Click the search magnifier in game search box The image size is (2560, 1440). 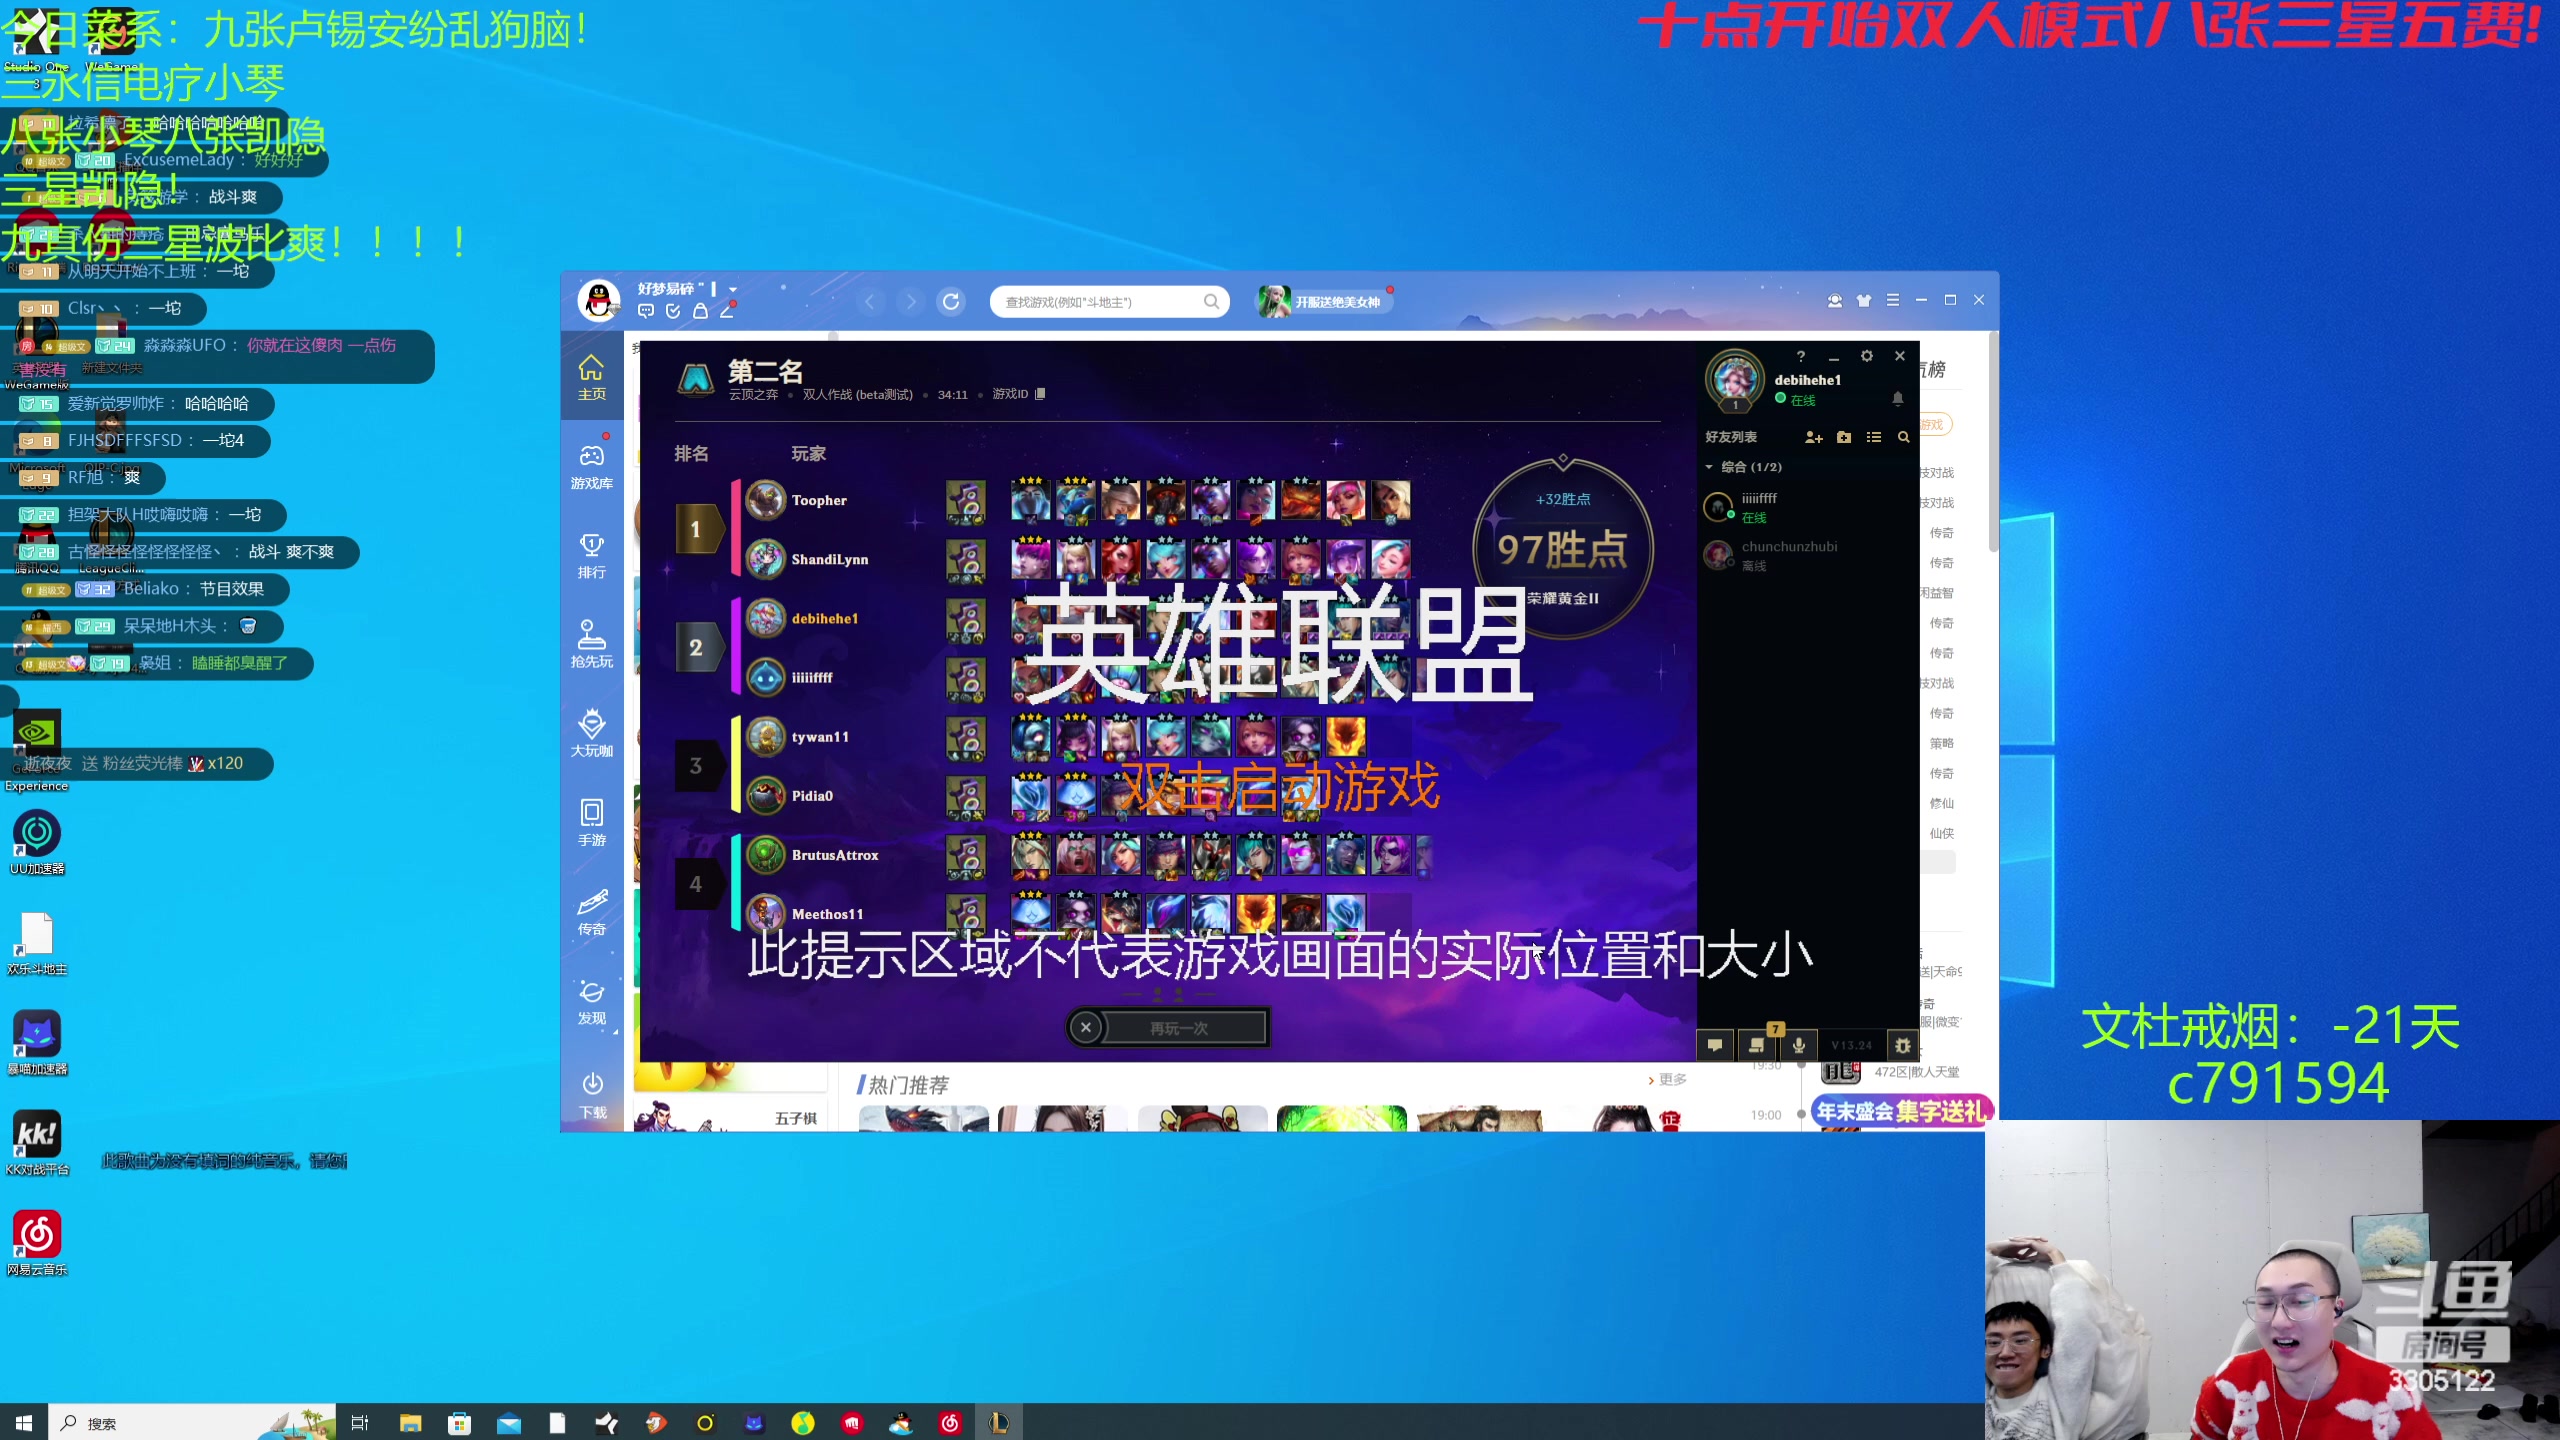pyautogui.click(x=1211, y=301)
